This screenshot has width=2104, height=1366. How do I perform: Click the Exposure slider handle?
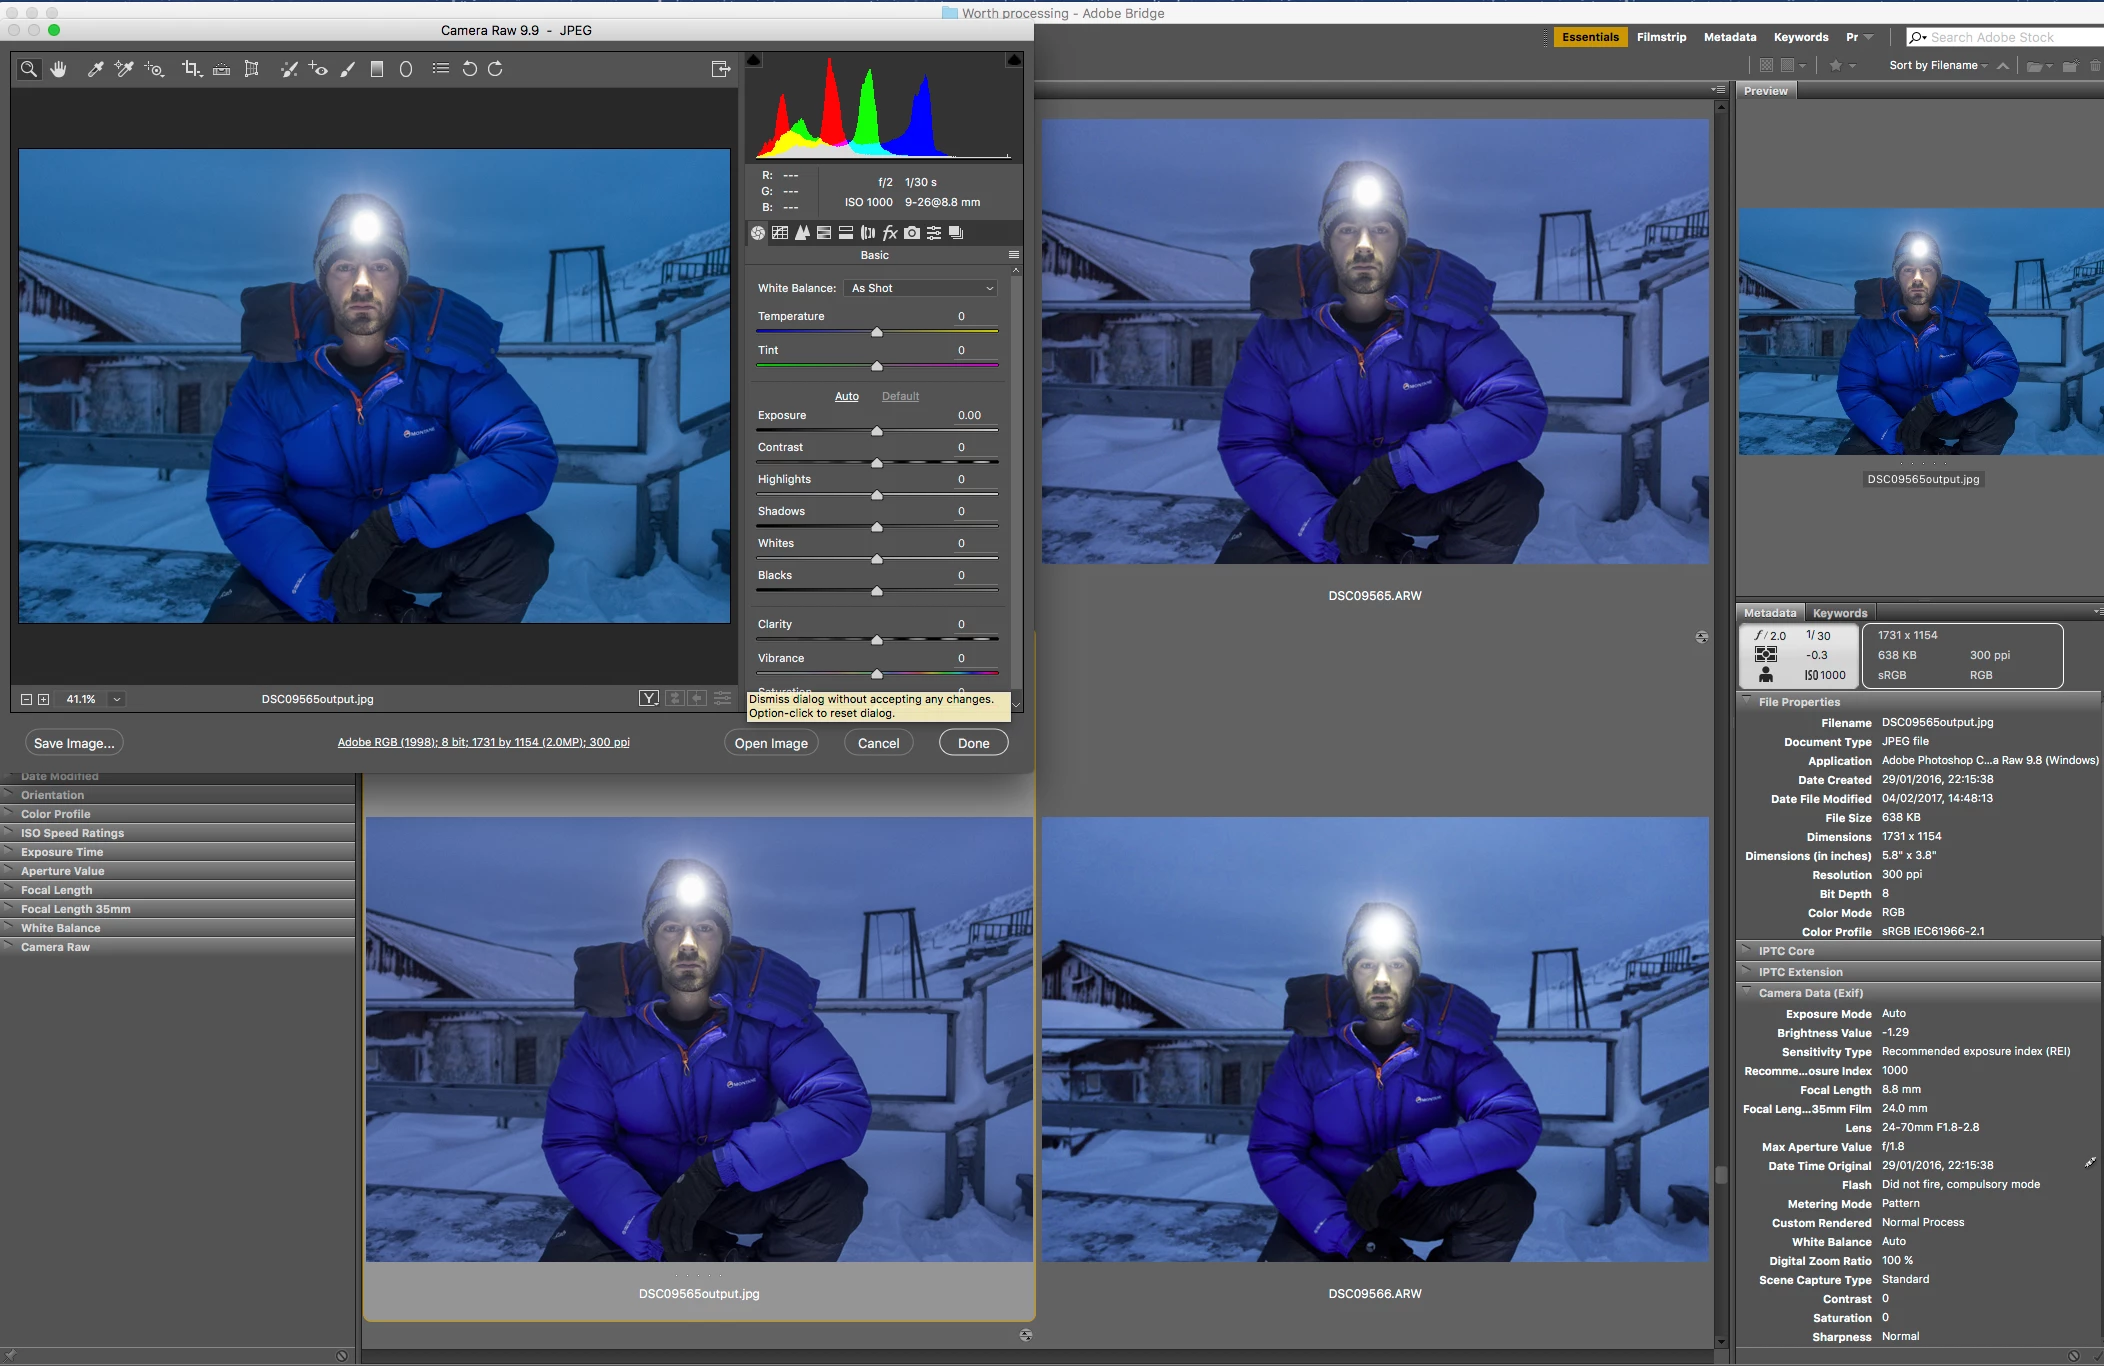click(877, 431)
